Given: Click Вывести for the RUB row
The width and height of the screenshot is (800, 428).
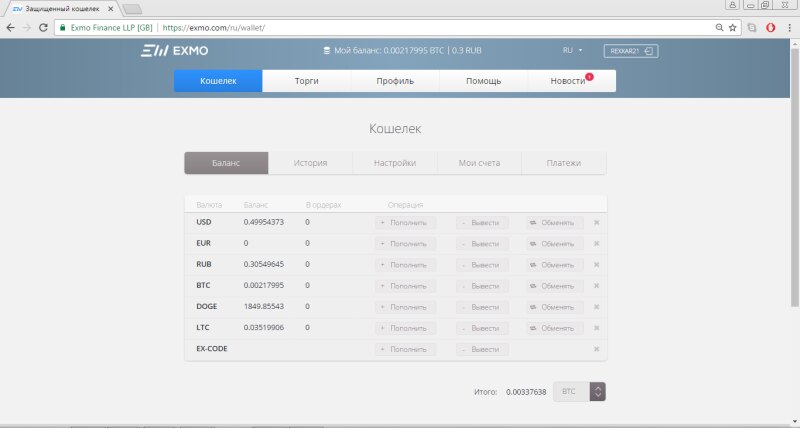Looking at the screenshot, I should coord(481,264).
